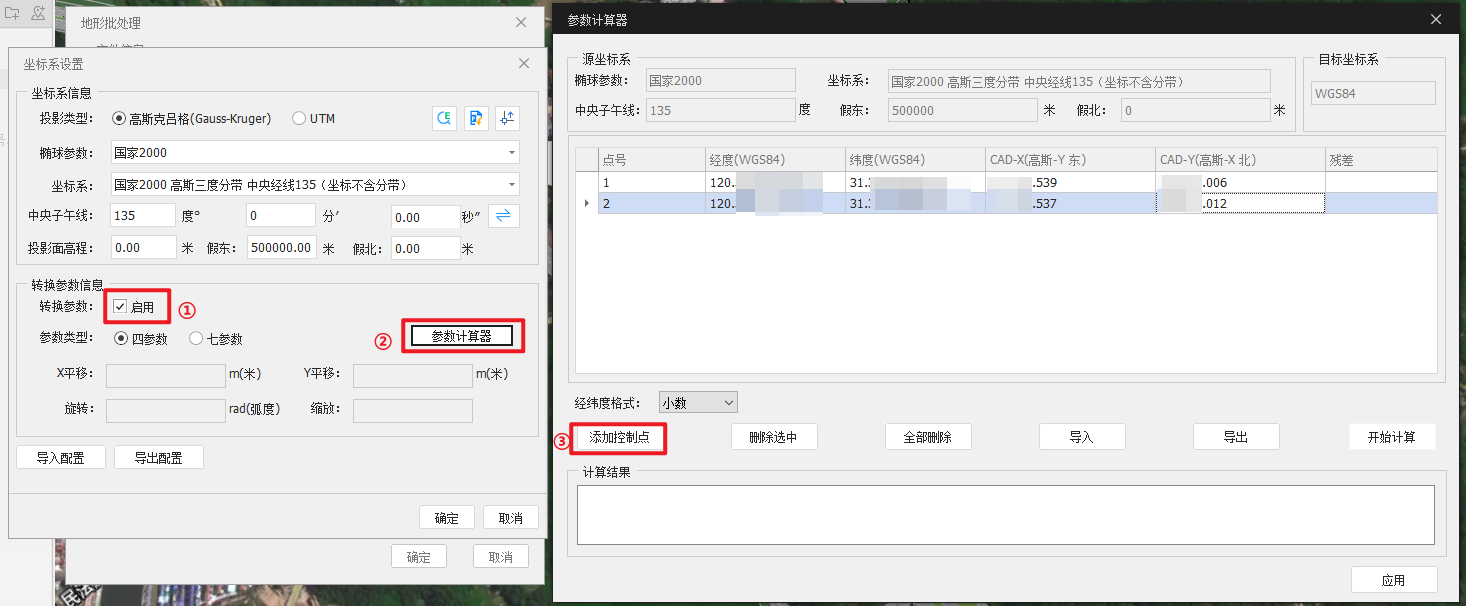Click the 中央子午线 degrees input field
This screenshot has width=1466, height=606.
pyautogui.click(x=143, y=216)
